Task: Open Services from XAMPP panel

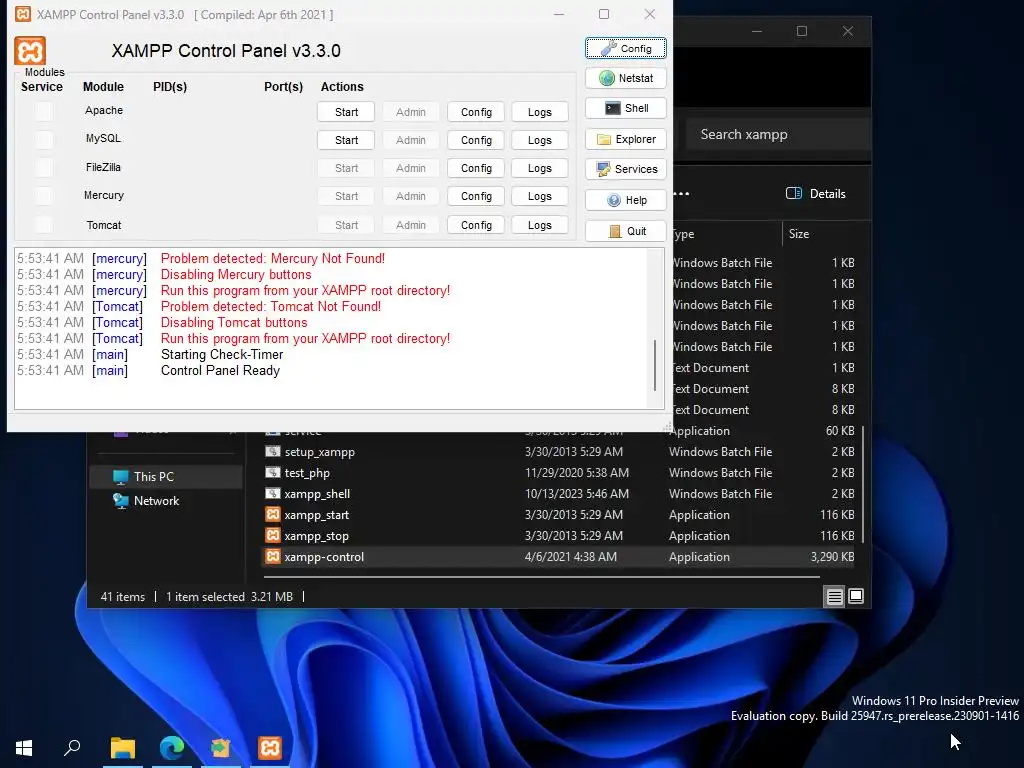Action: [625, 169]
